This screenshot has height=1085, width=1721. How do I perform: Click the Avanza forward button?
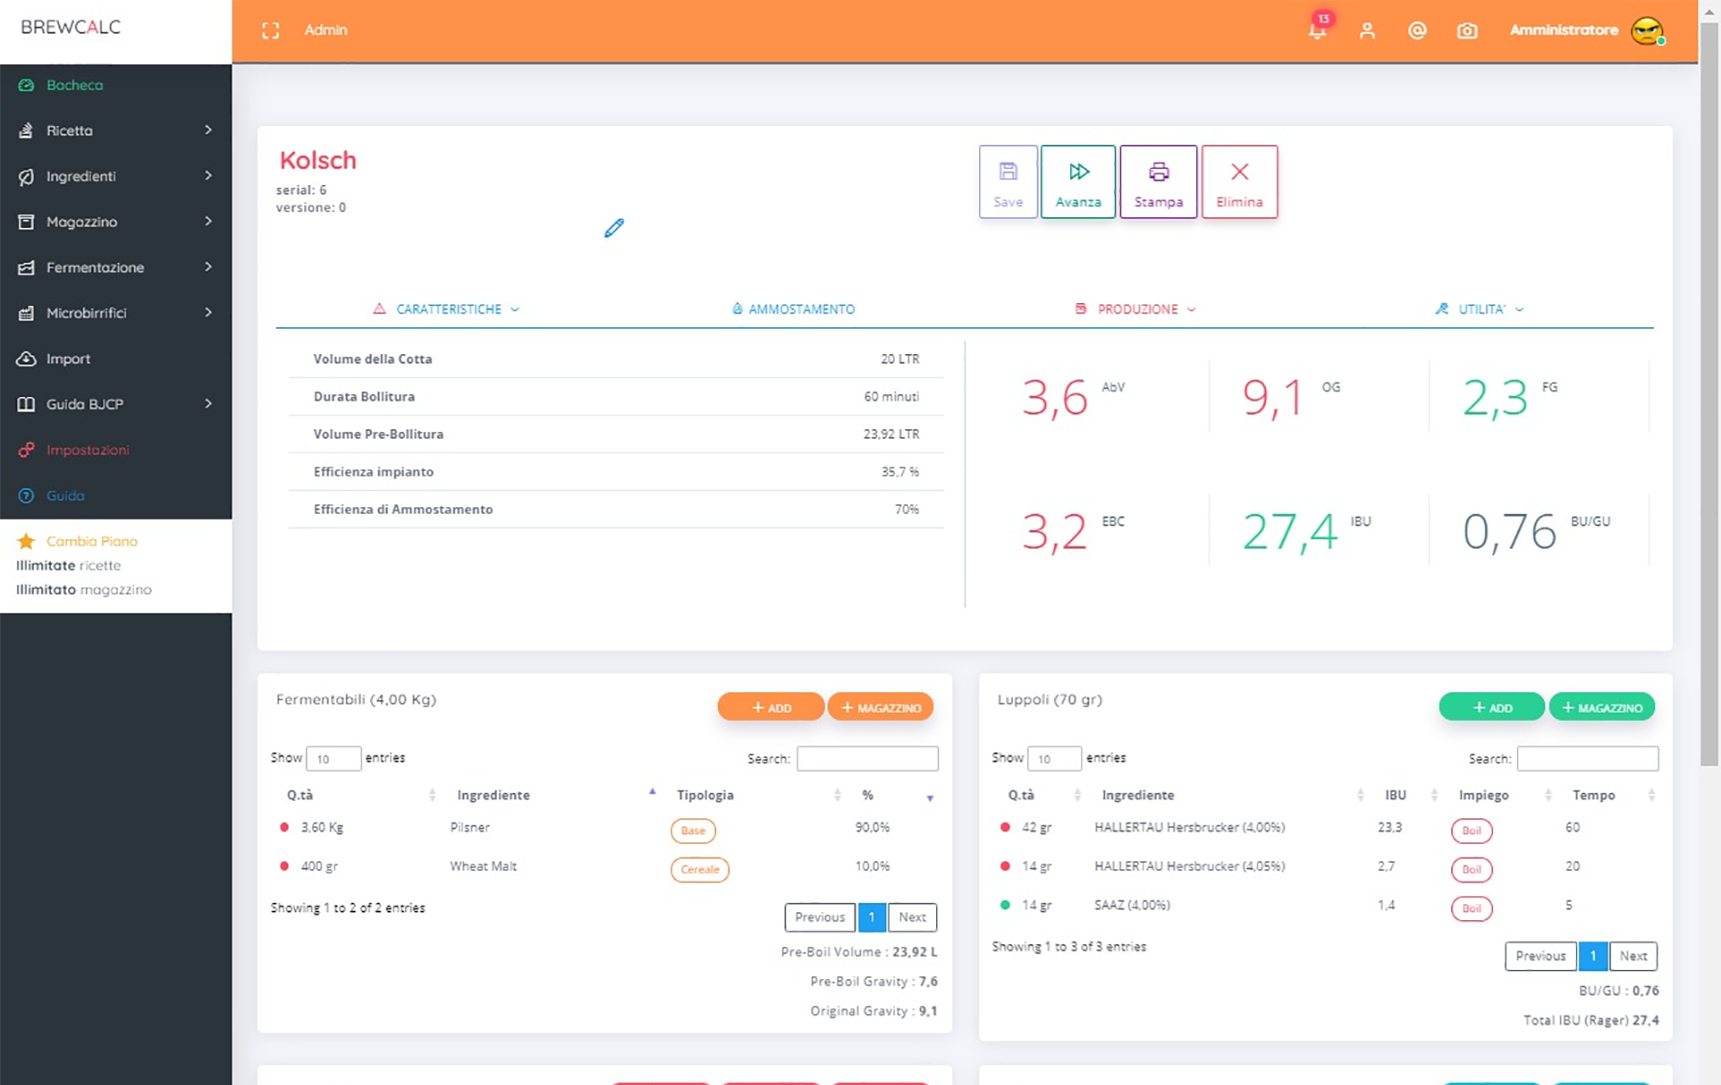click(x=1078, y=182)
